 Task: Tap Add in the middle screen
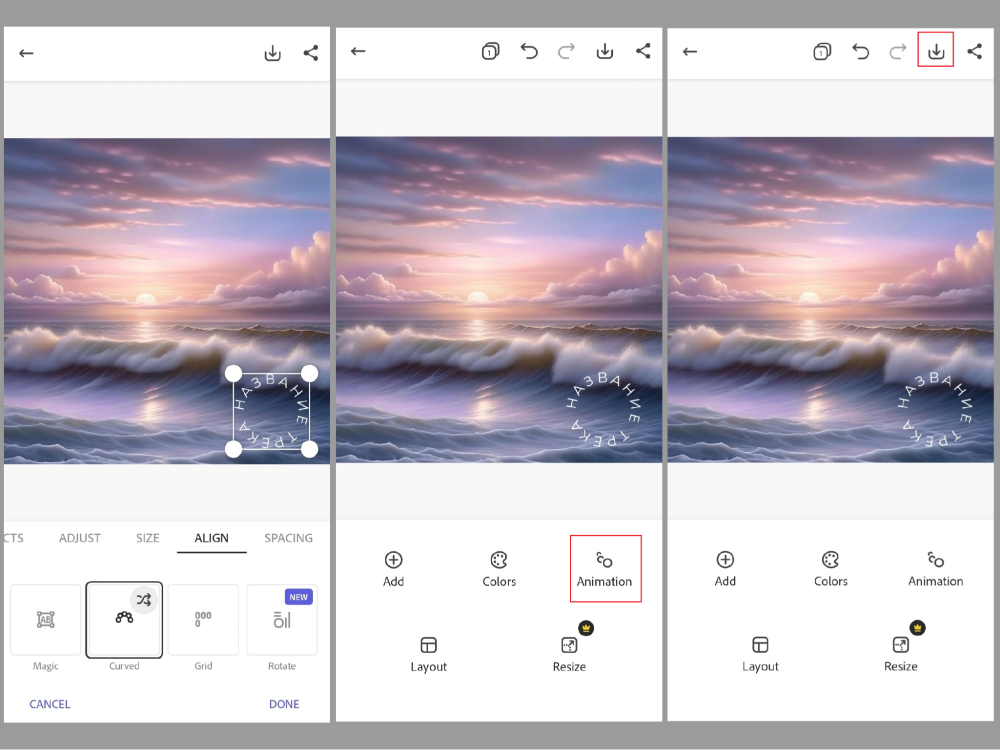coord(394,568)
